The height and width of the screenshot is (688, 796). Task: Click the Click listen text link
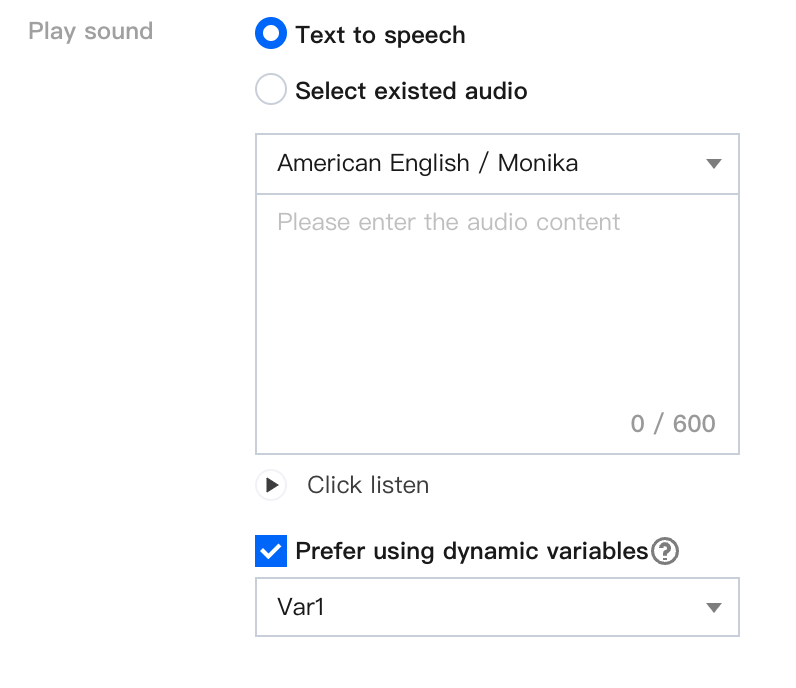pyautogui.click(x=368, y=485)
